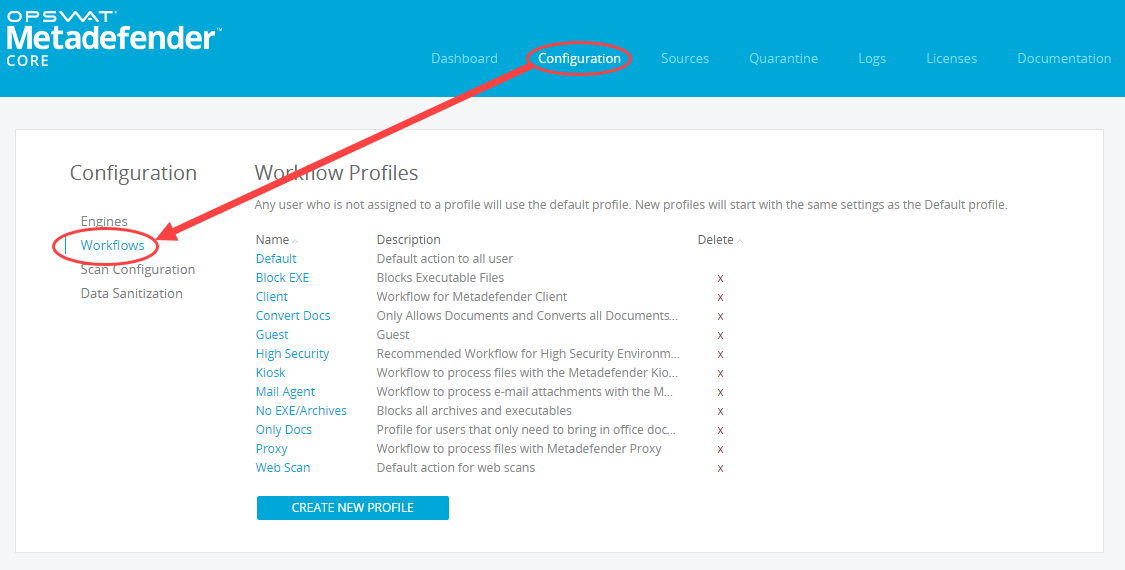Open the Proxy profile
This screenshot has height=570, width=1125.
point(272,449)
